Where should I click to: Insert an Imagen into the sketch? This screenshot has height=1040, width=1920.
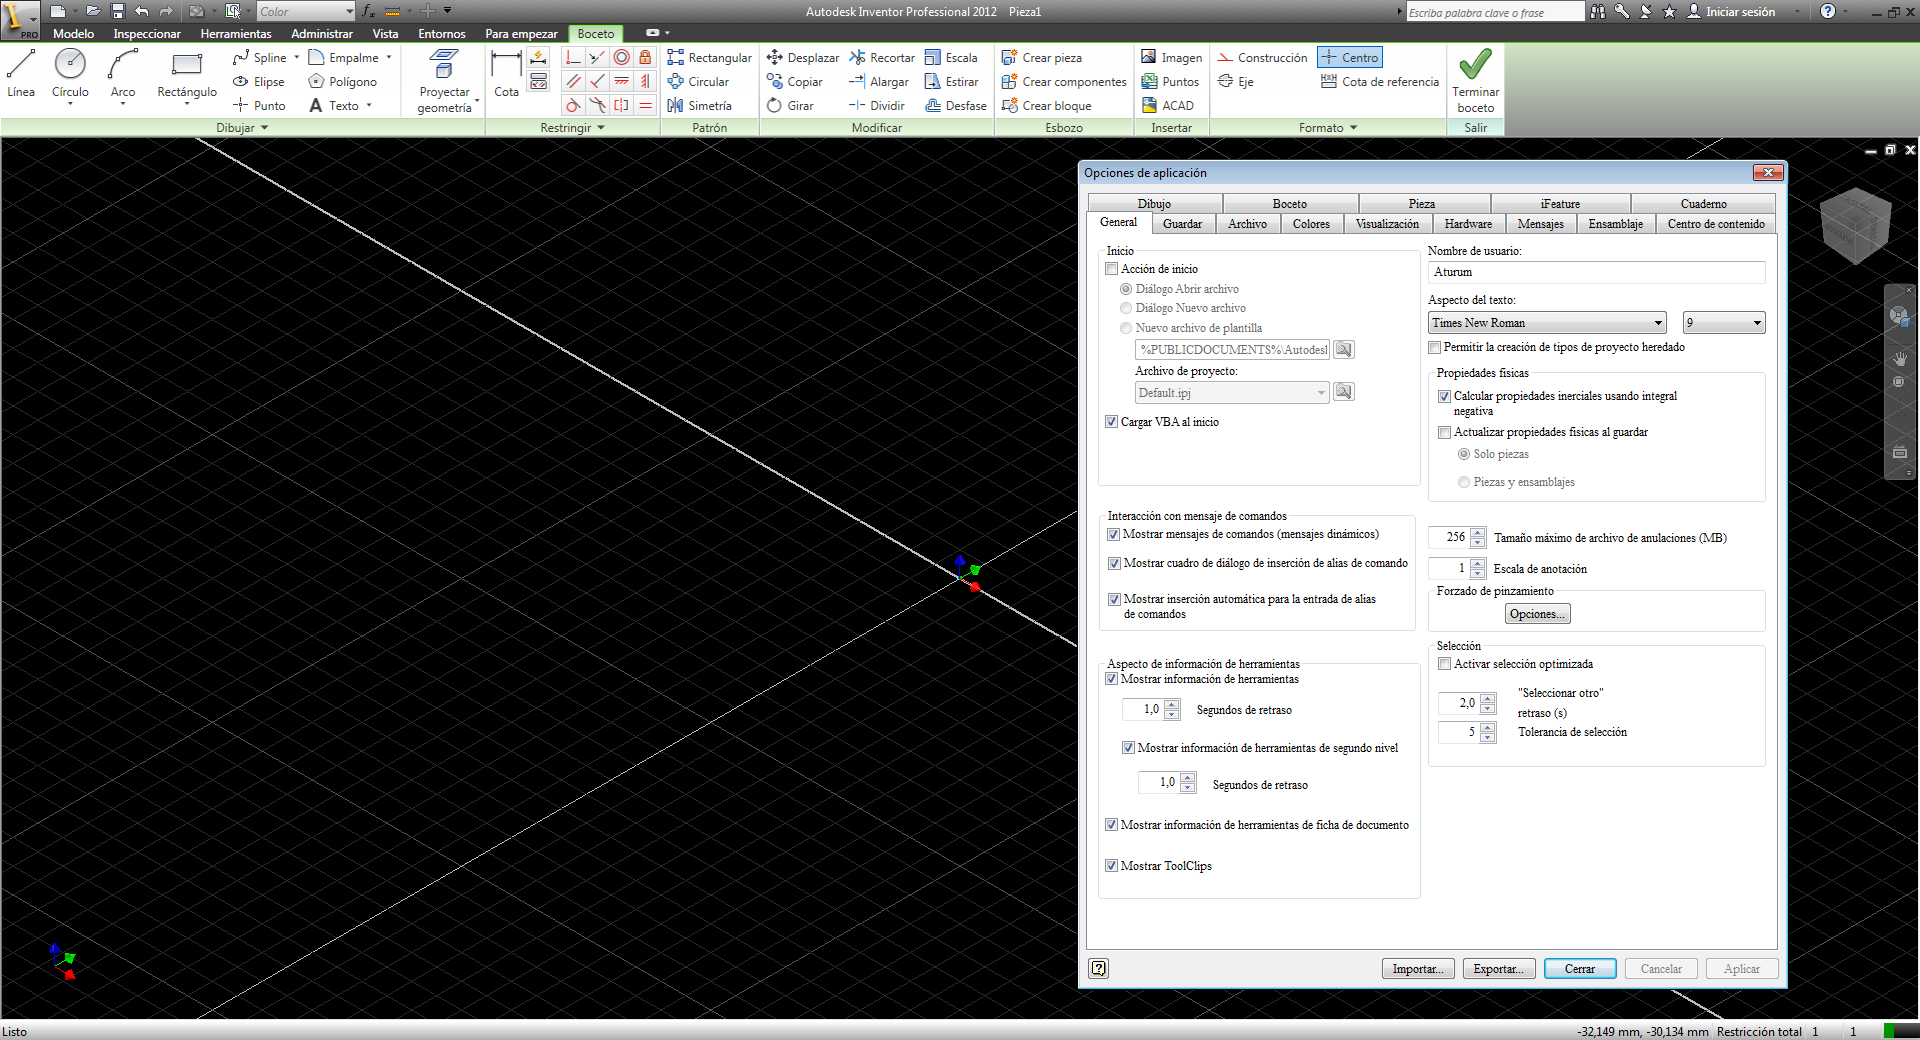pyautogui.click(x=1171, y=58)
